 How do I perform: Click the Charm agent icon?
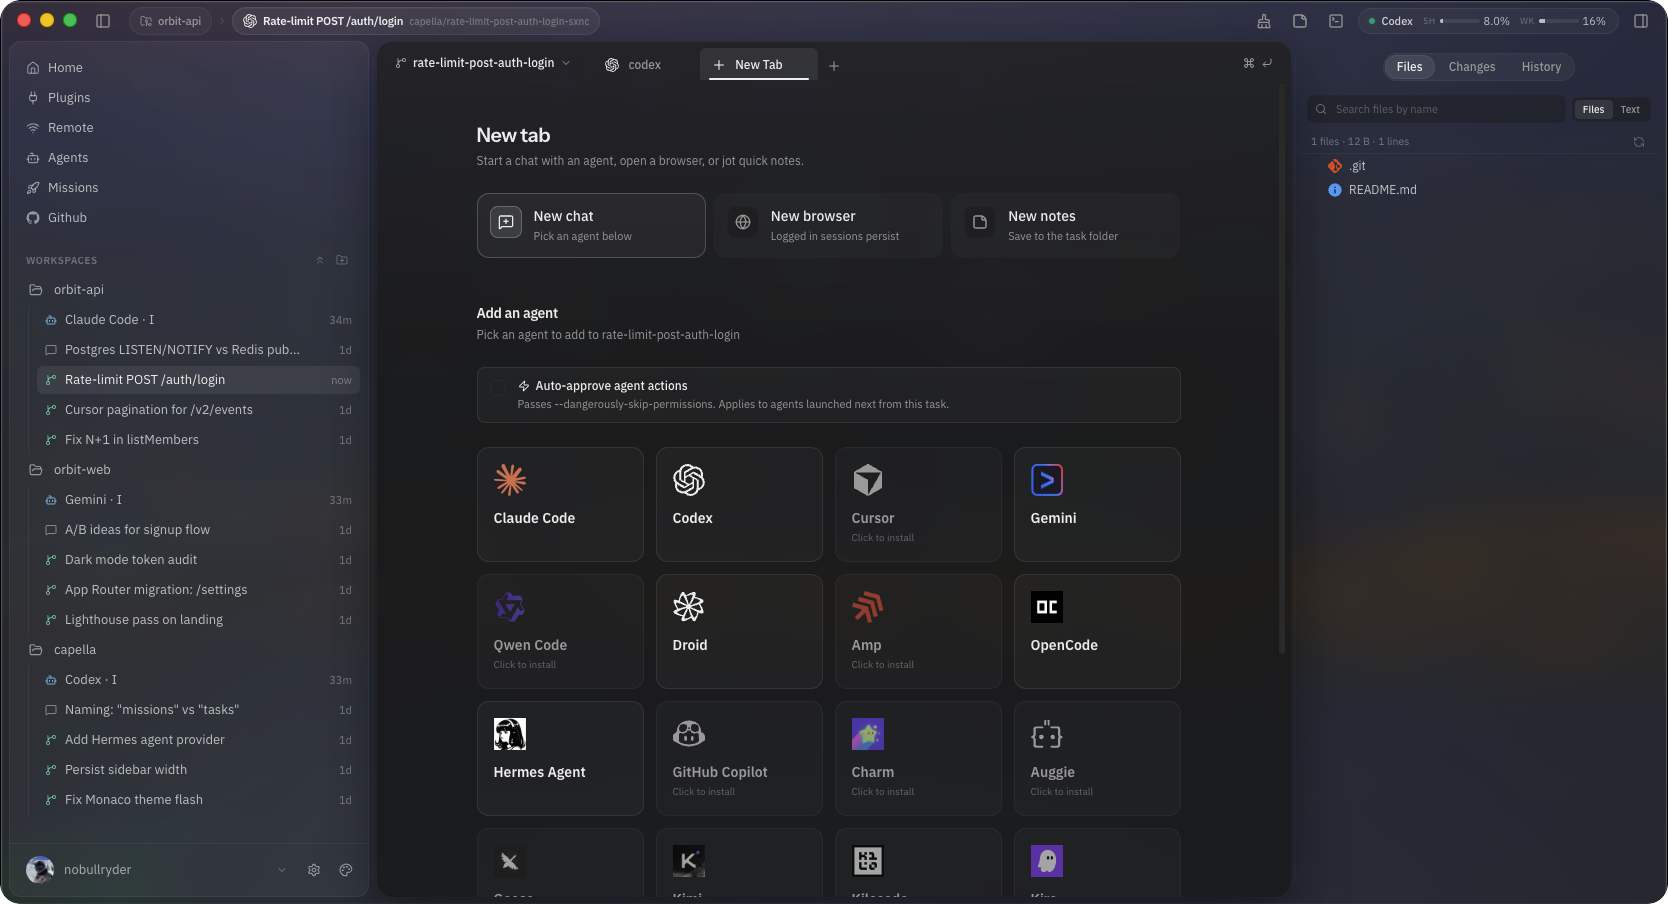868,734
